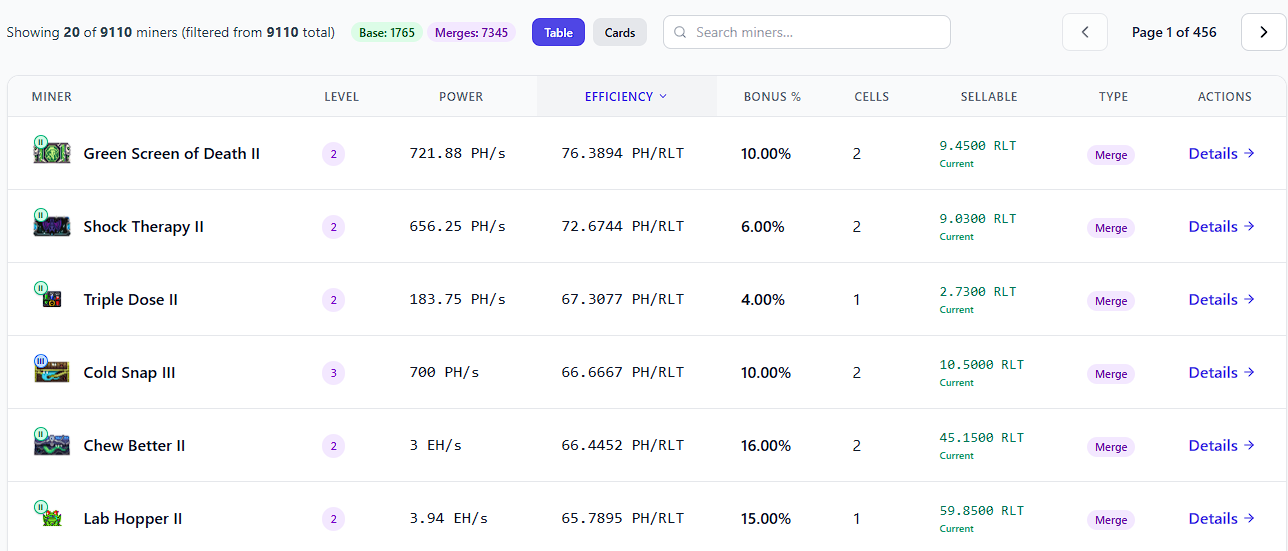Click the Base: 1765 badge
Image resolution: width=1288 pixels, height=551 pixels.
click(387, 32)
